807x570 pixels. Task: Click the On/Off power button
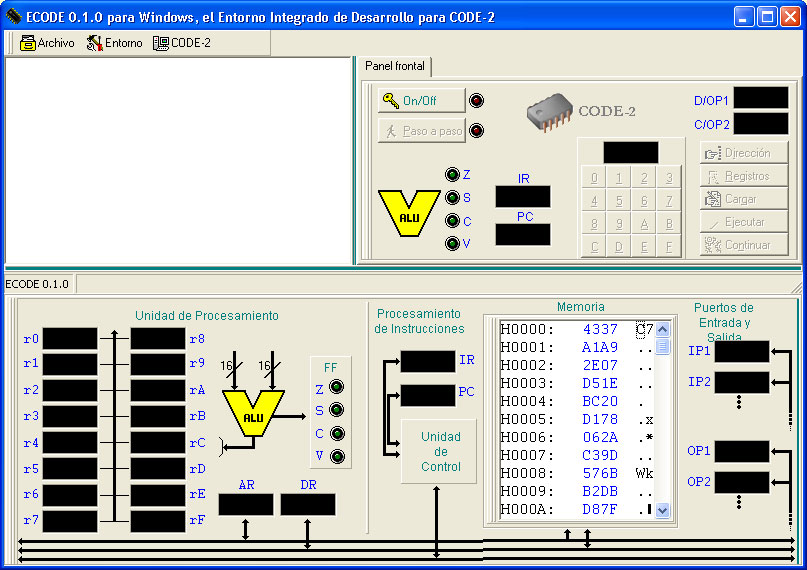click(x=421, y=100)
